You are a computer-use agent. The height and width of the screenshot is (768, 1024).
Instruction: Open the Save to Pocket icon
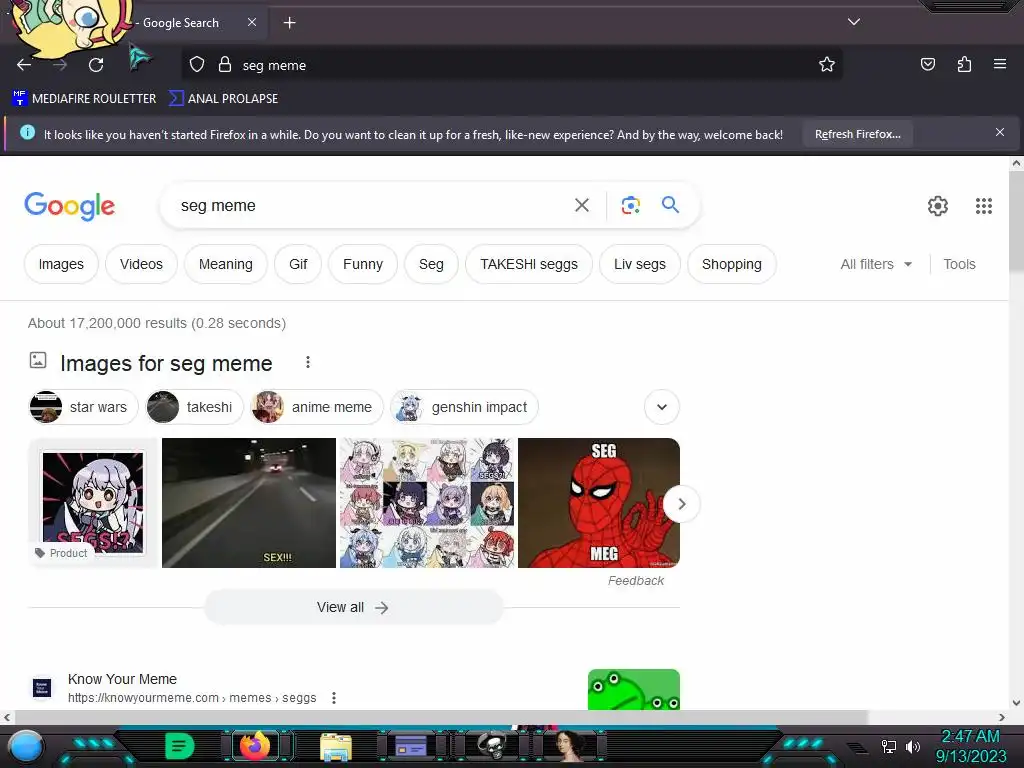927,64
